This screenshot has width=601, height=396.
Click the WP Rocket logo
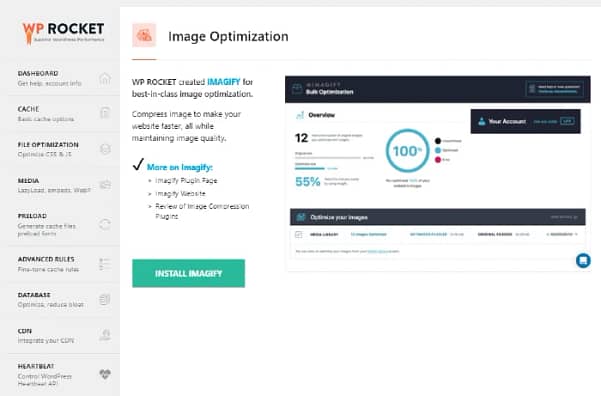(x=63, y=33)
